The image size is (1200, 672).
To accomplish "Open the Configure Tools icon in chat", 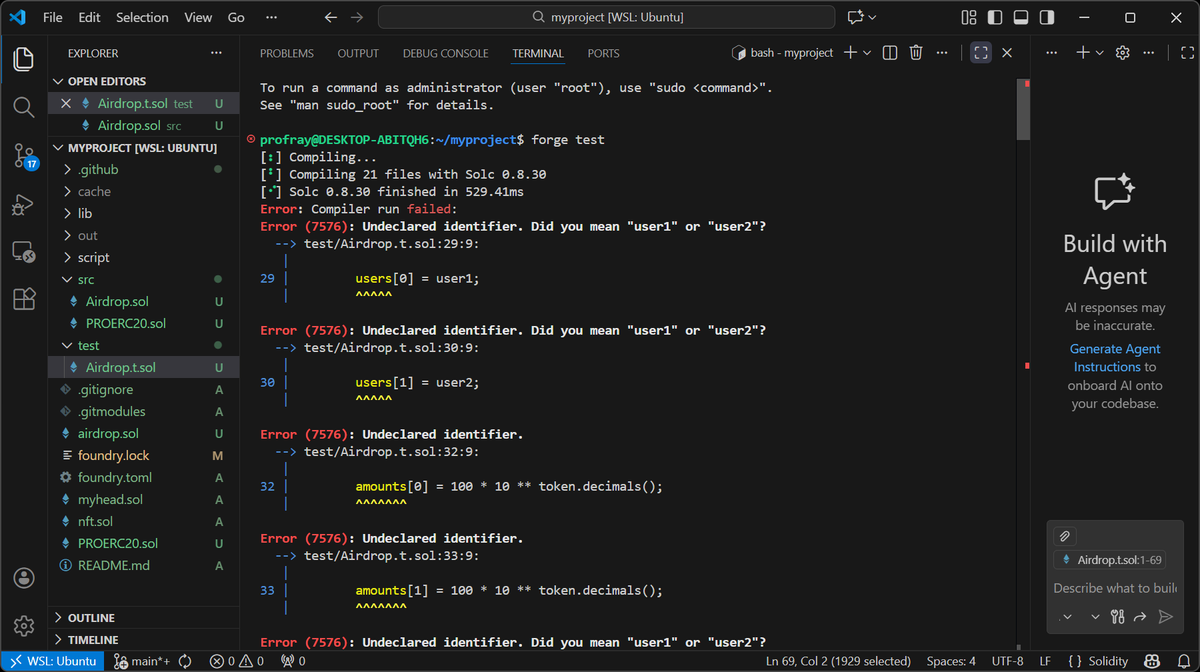I will pos(1117,617).
